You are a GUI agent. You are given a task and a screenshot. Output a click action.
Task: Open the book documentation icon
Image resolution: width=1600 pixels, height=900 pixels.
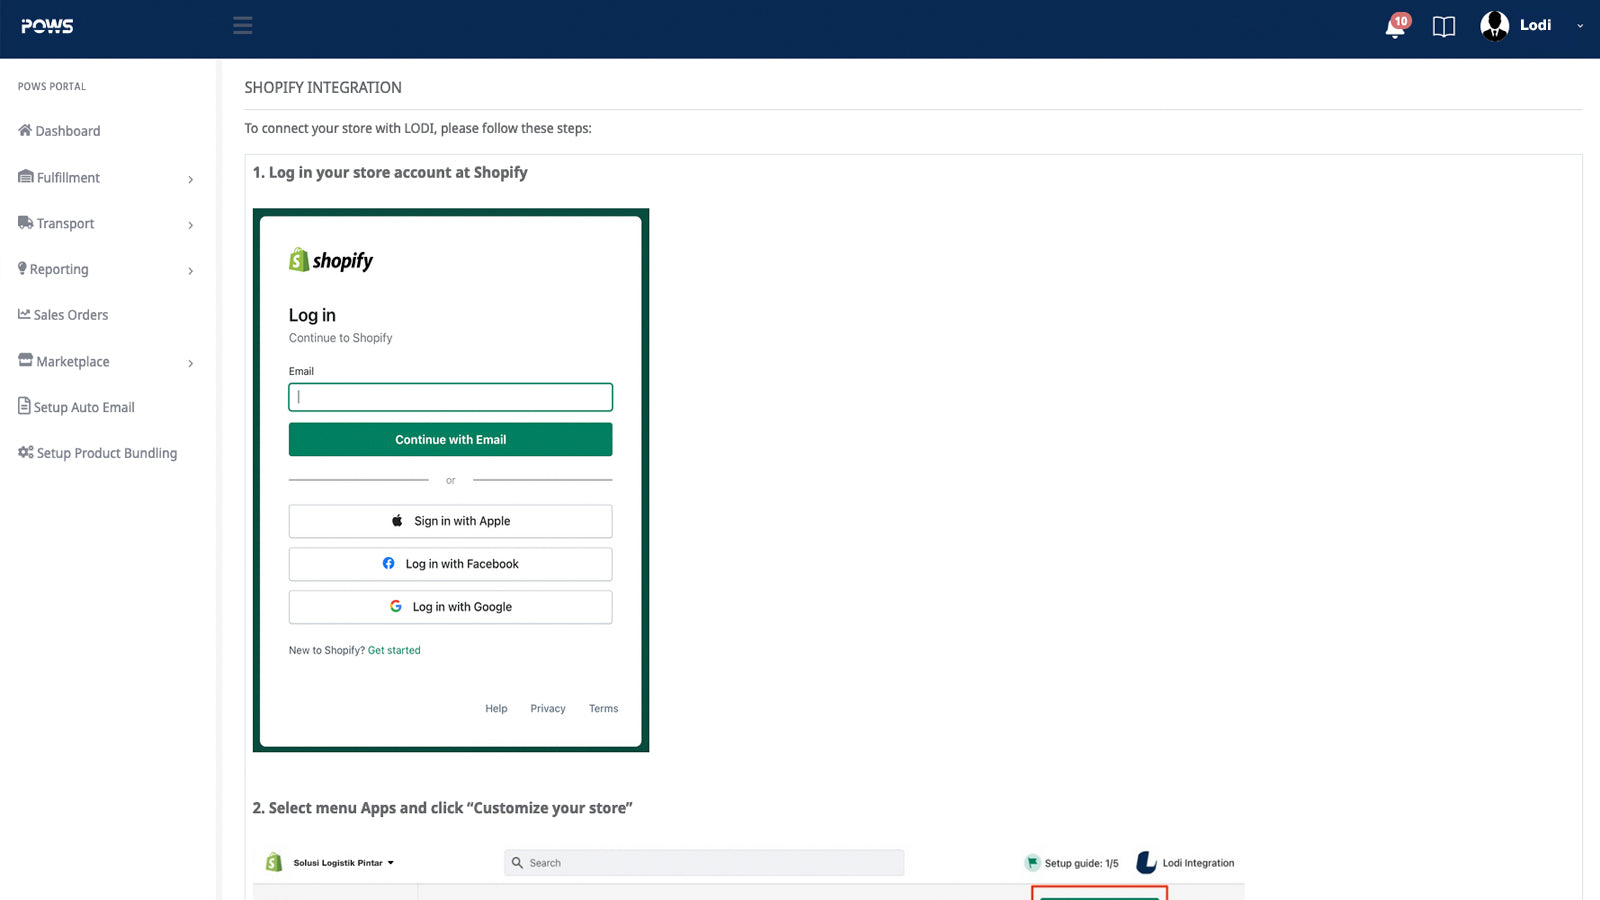click(1443, 27)
